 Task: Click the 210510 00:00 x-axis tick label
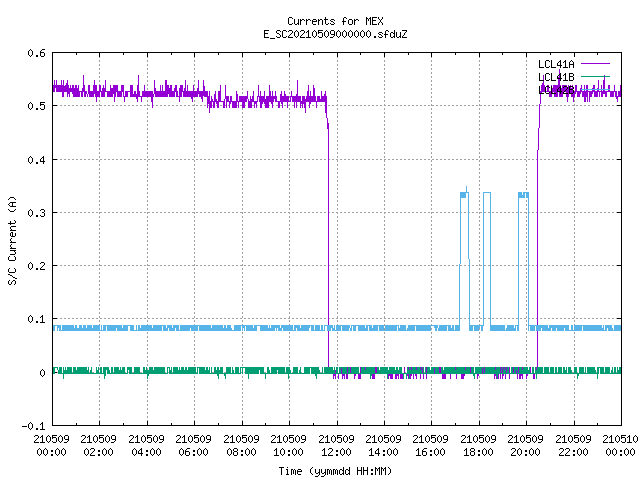click(620, 446)
